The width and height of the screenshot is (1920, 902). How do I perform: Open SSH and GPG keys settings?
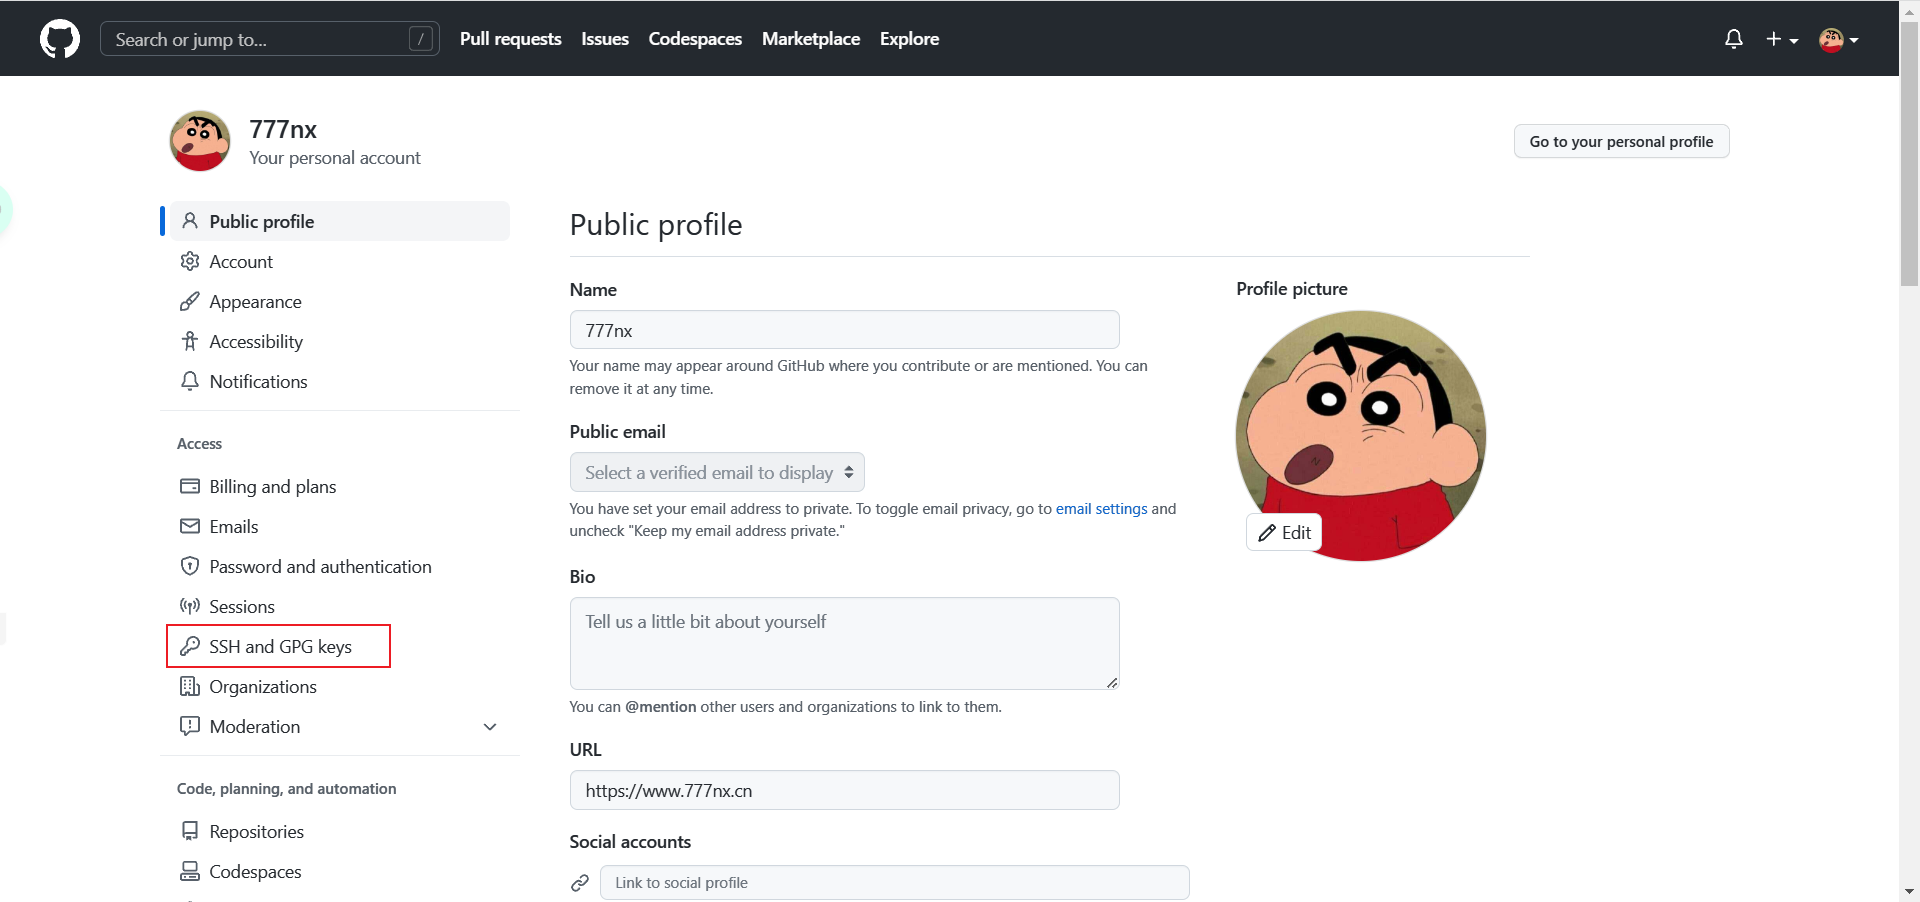340,646
